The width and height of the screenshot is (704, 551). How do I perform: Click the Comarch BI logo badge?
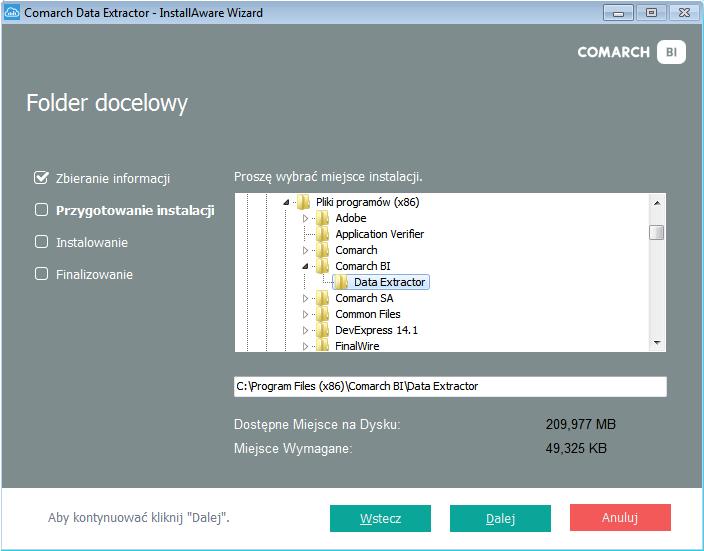(x=671, y=52)
